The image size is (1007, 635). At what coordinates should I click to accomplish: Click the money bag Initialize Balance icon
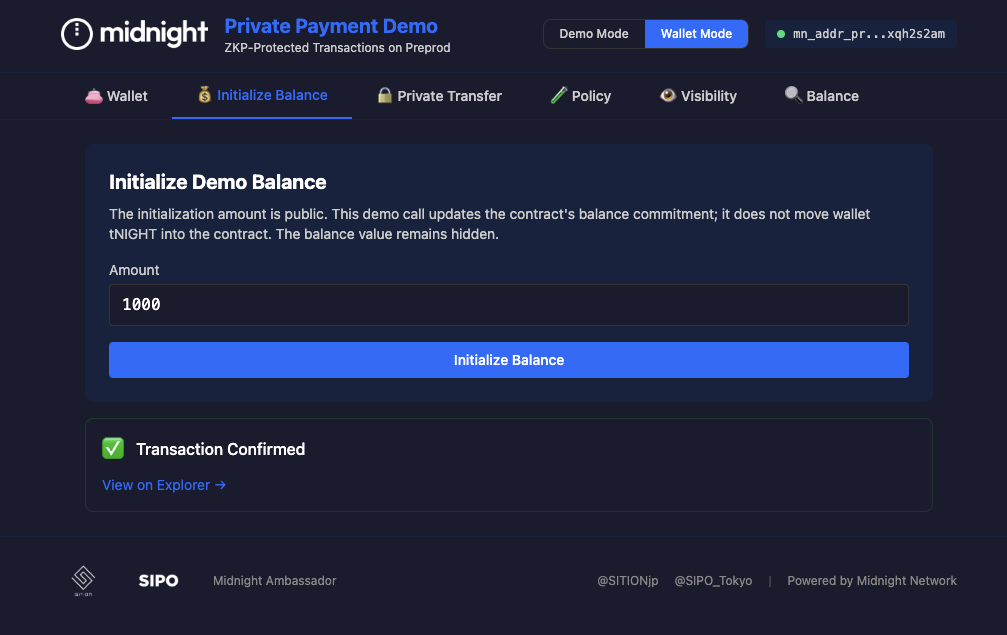[204, 95]
